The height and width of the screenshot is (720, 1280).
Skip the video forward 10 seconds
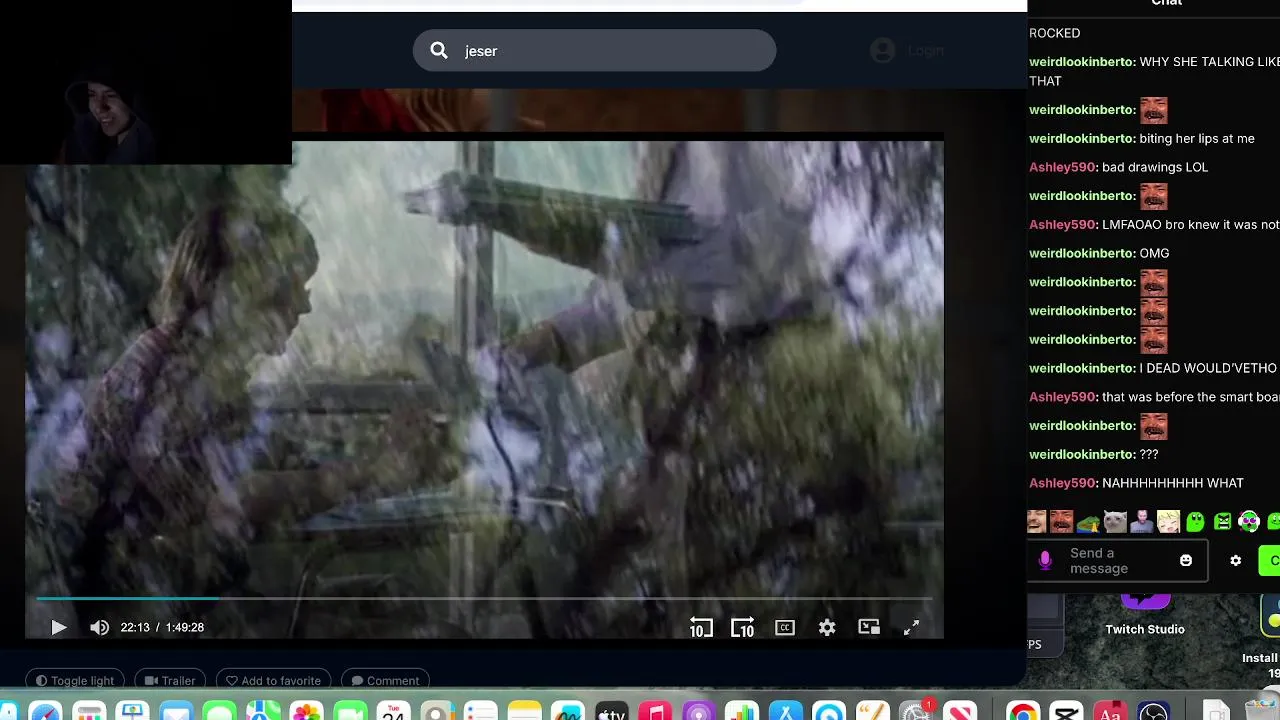[x=742, y=628]
